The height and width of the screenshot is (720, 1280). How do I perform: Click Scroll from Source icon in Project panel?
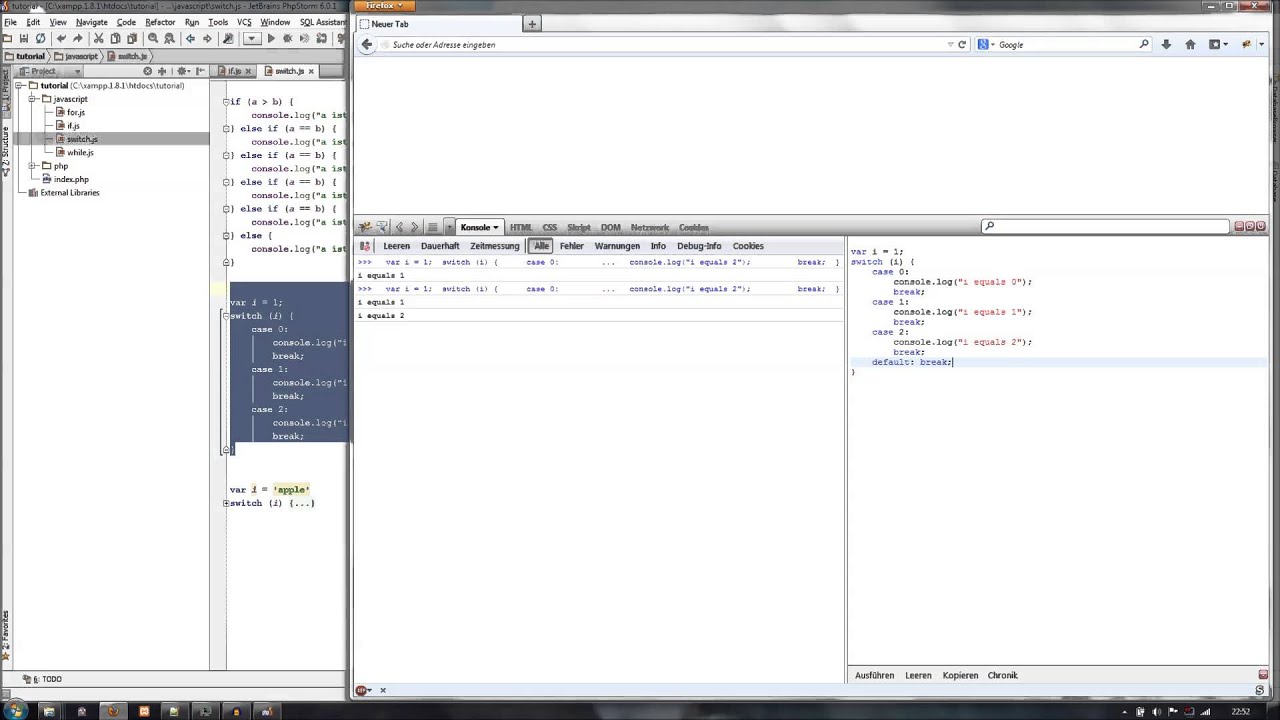[x=147, y=71]
